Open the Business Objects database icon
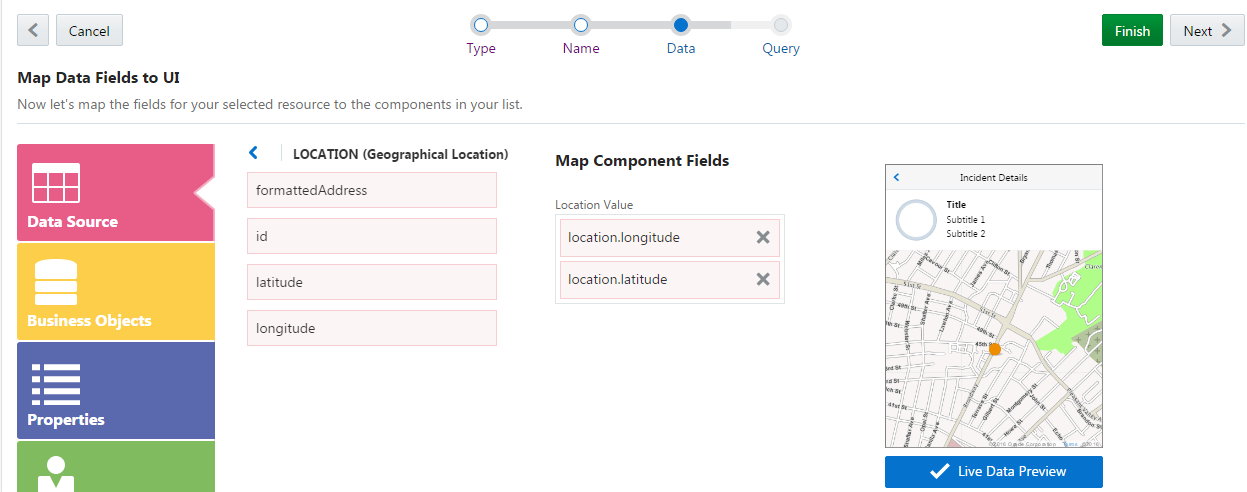Viewport: 1247px width, 492px height. 56,283
